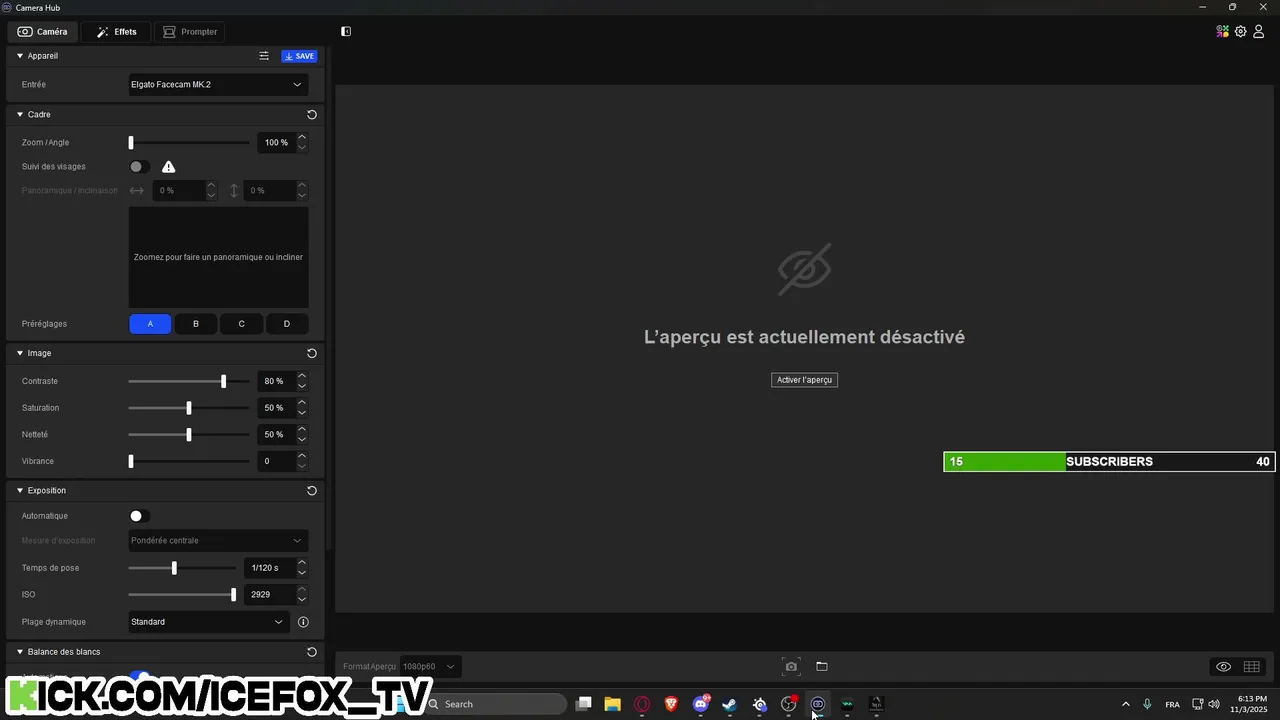Reset the Balance des blancs section
This screenshot has width=1280, height=720.
312,652
